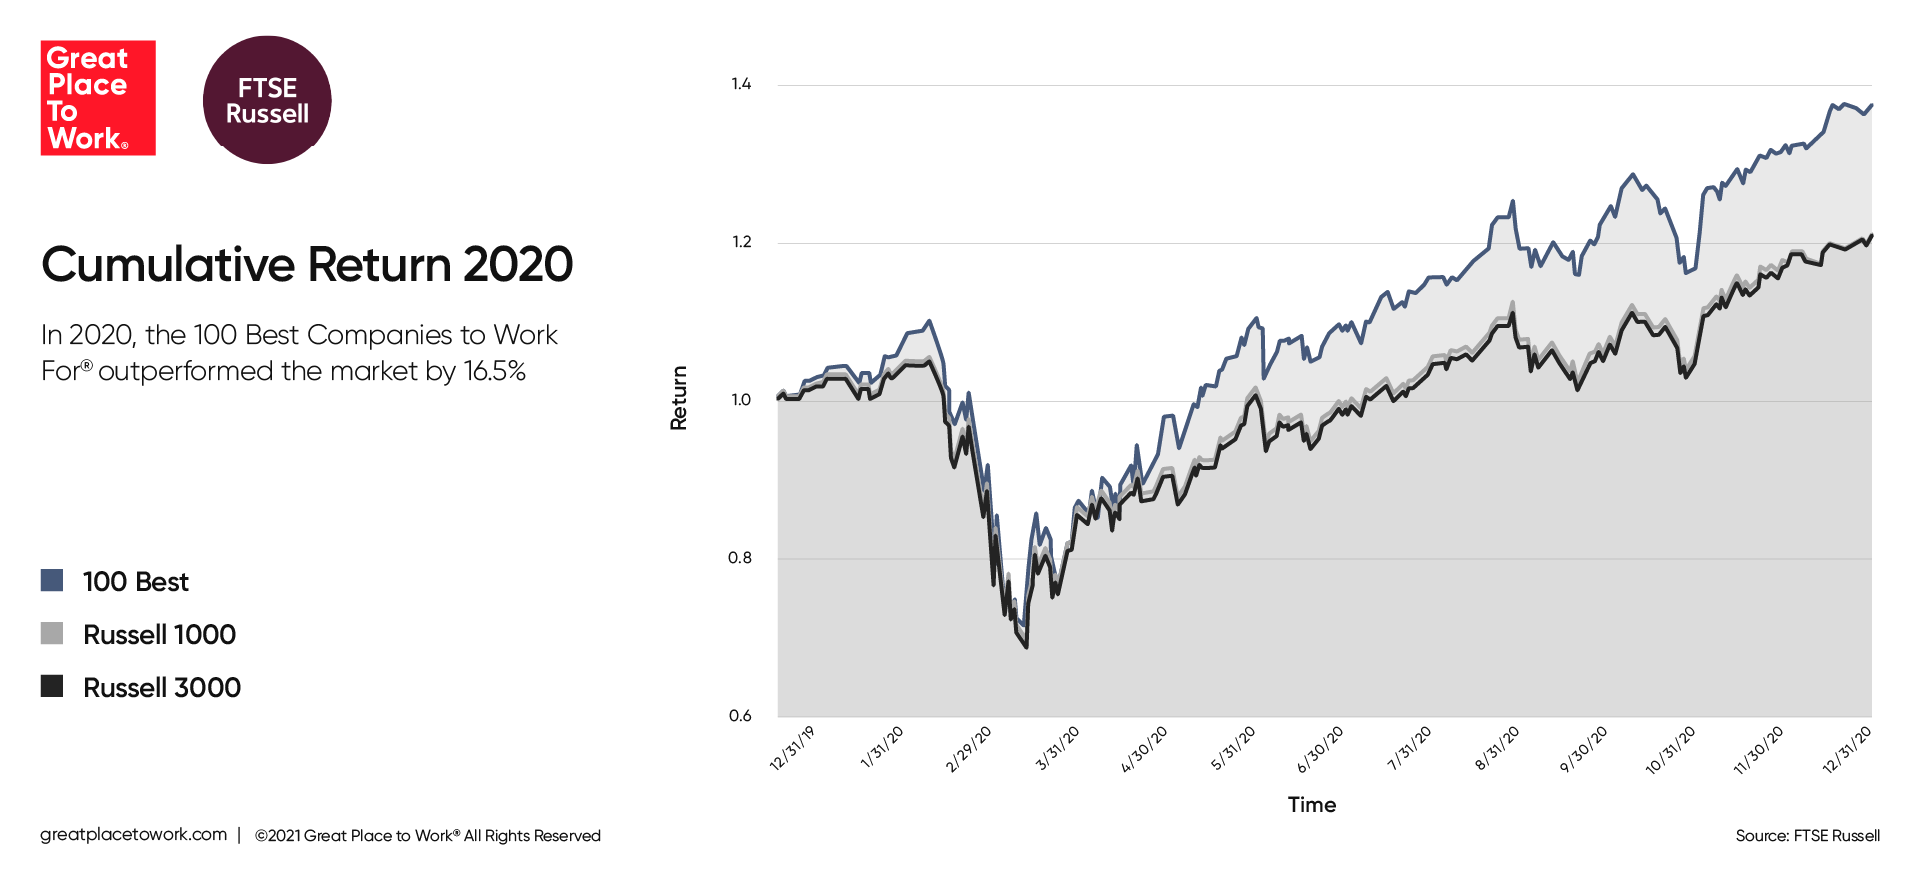Click the Russell 3000 legend label

[162, 688]
